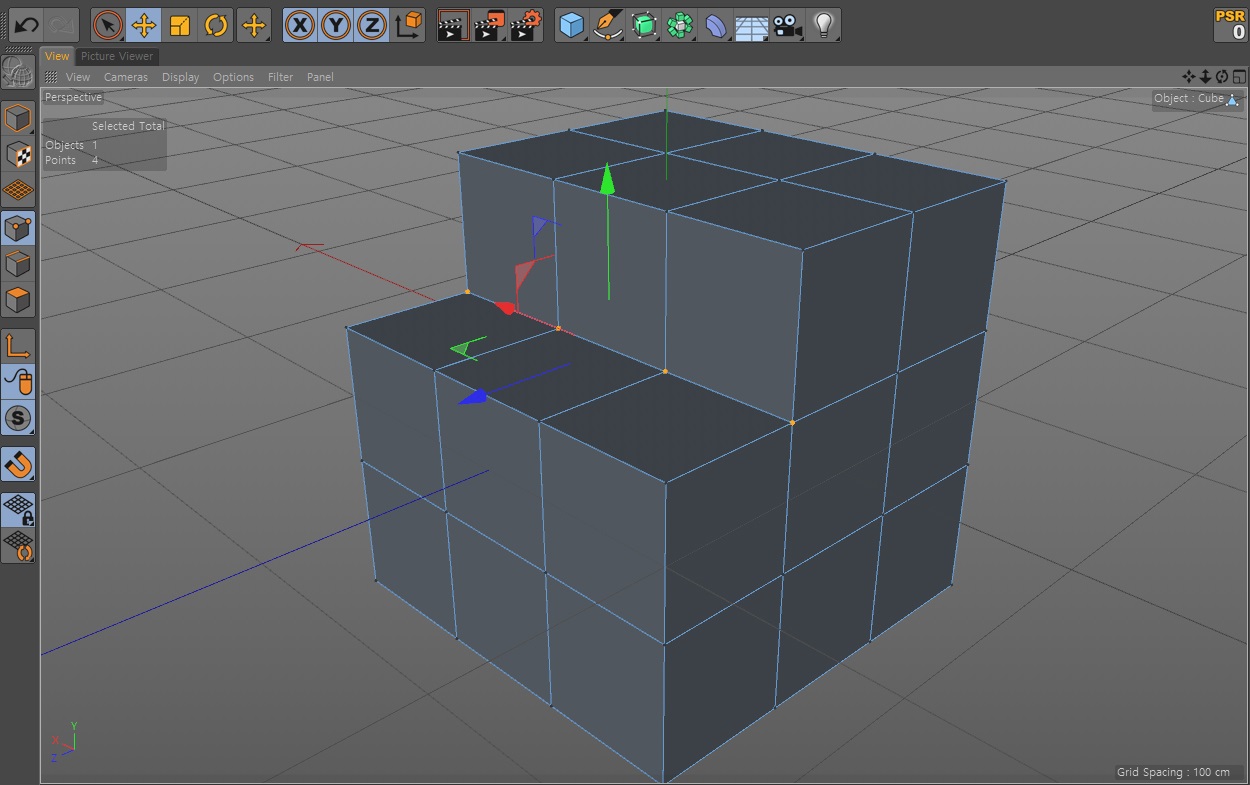The height and width of the screenshot is (785, 1250).
Task: Open the Filter menu
Action: (x=281, y=77)
